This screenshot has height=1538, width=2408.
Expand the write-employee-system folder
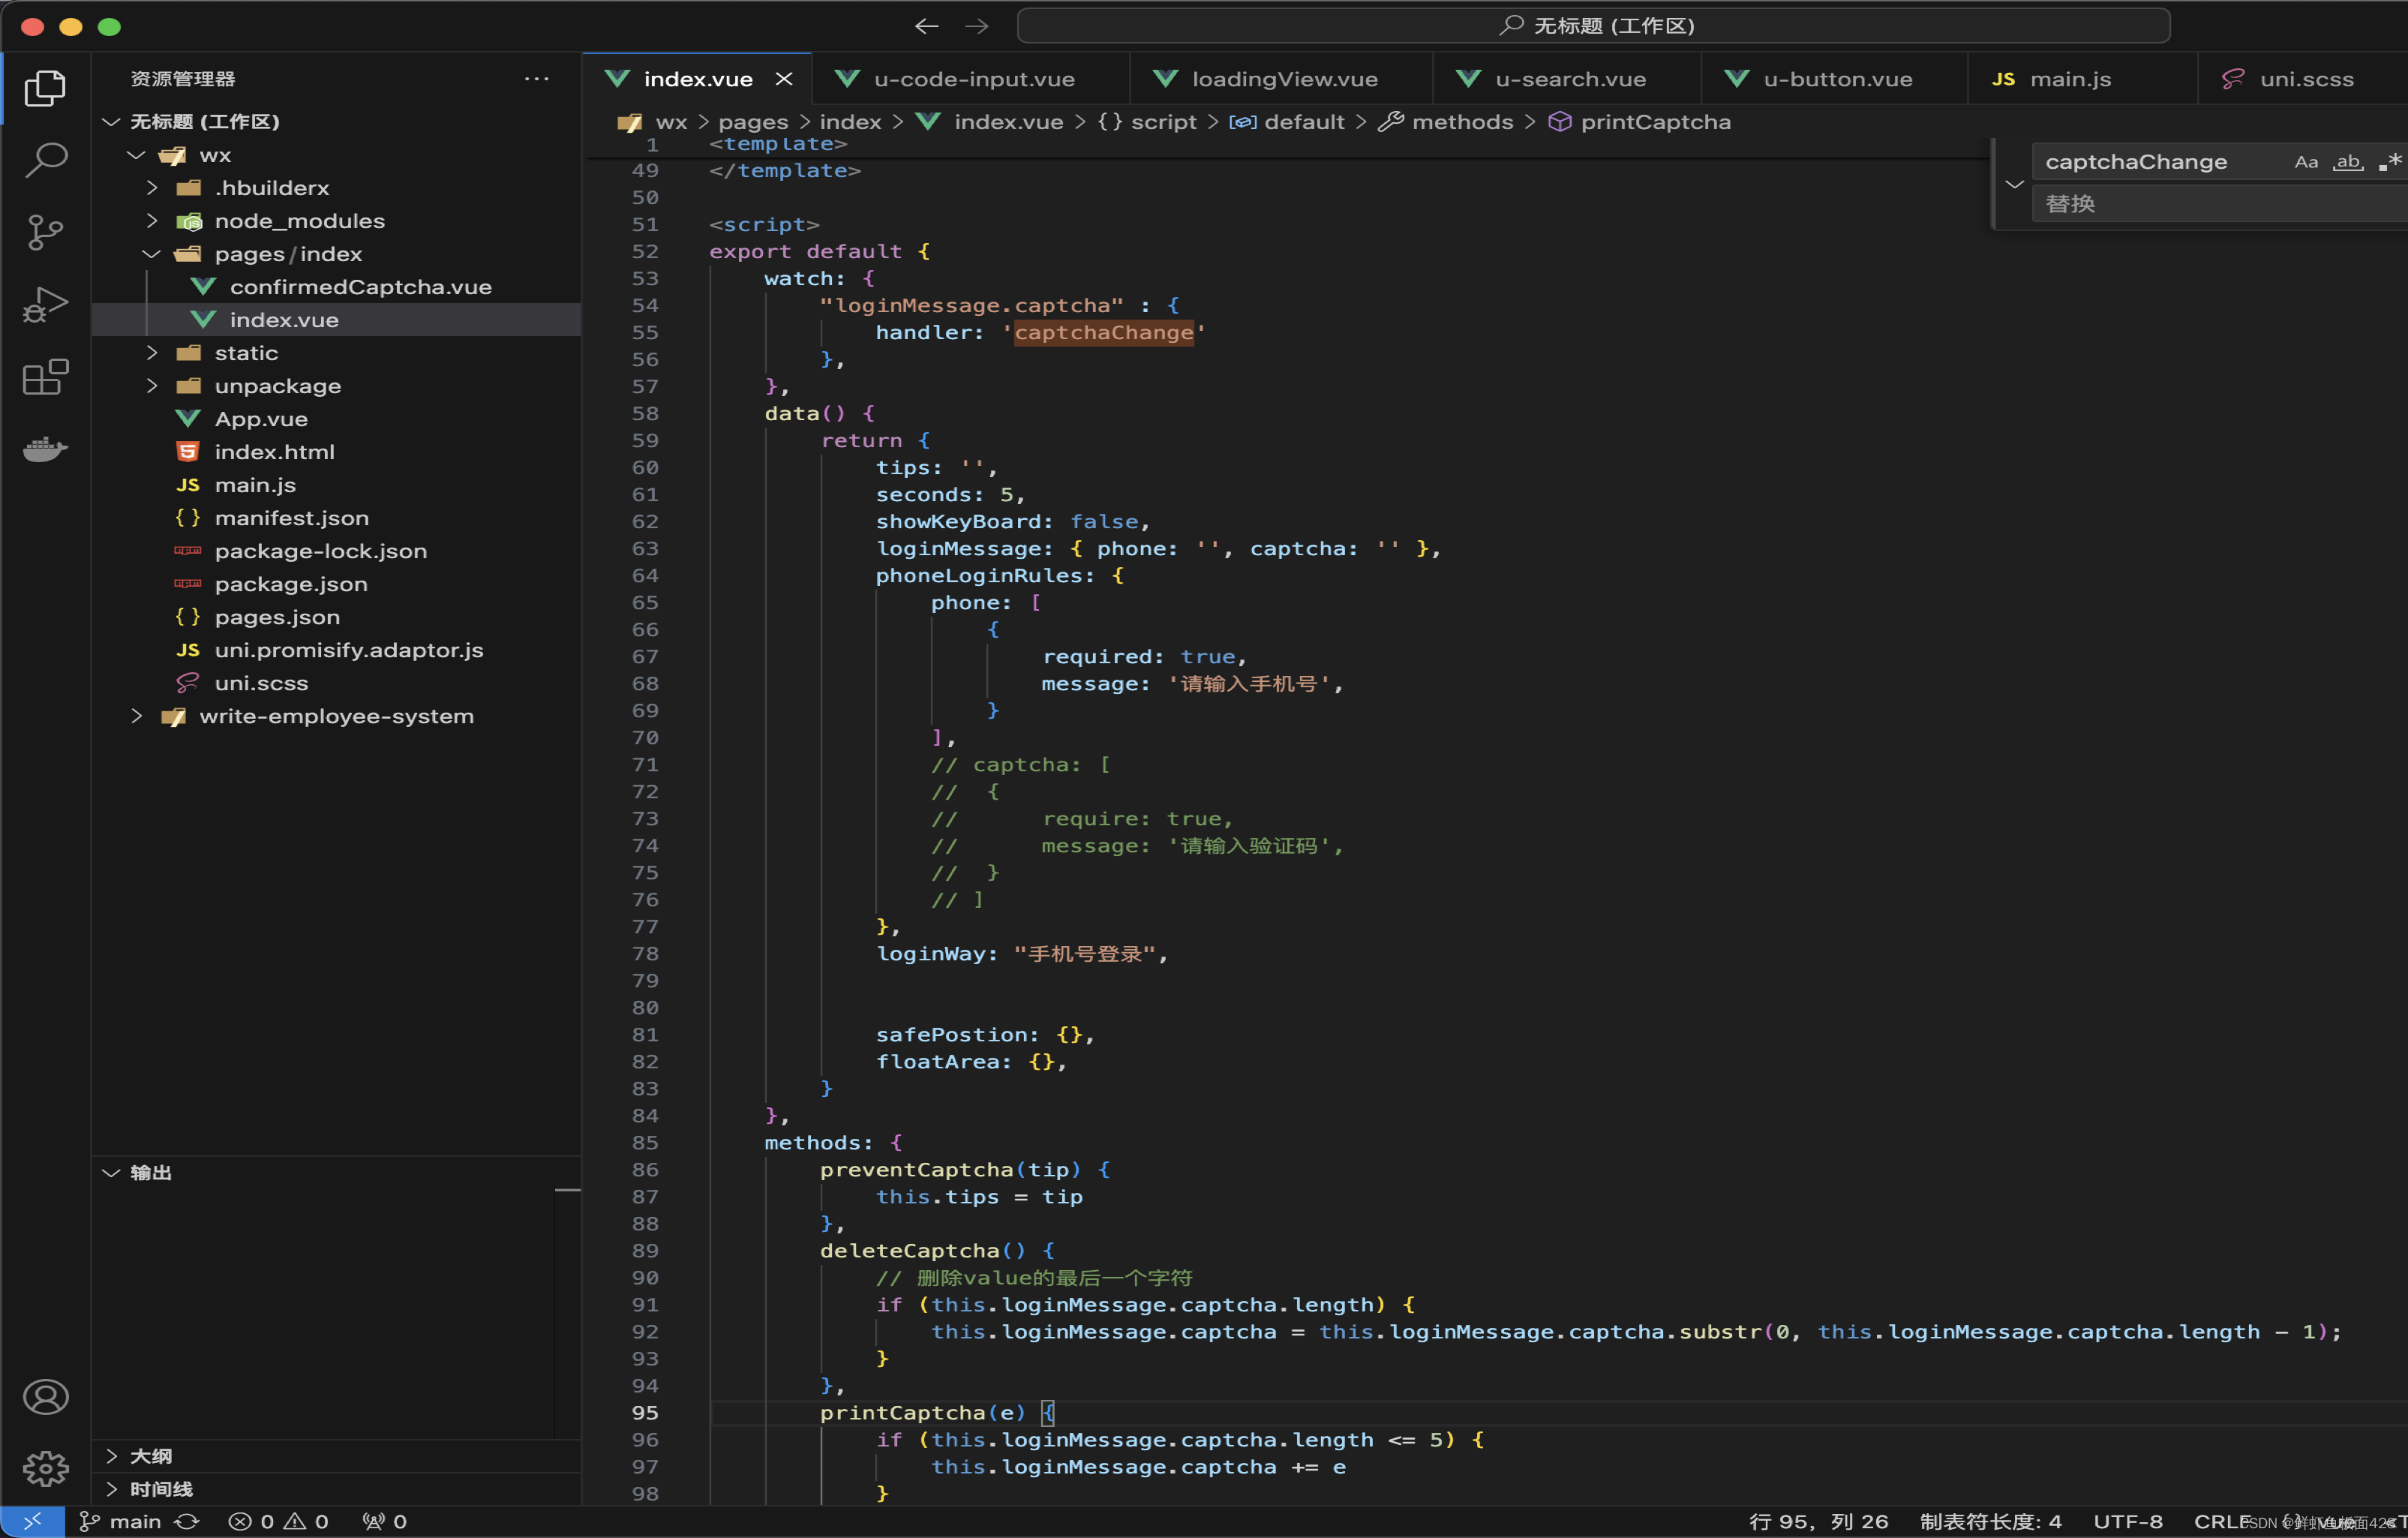[136, 716]
